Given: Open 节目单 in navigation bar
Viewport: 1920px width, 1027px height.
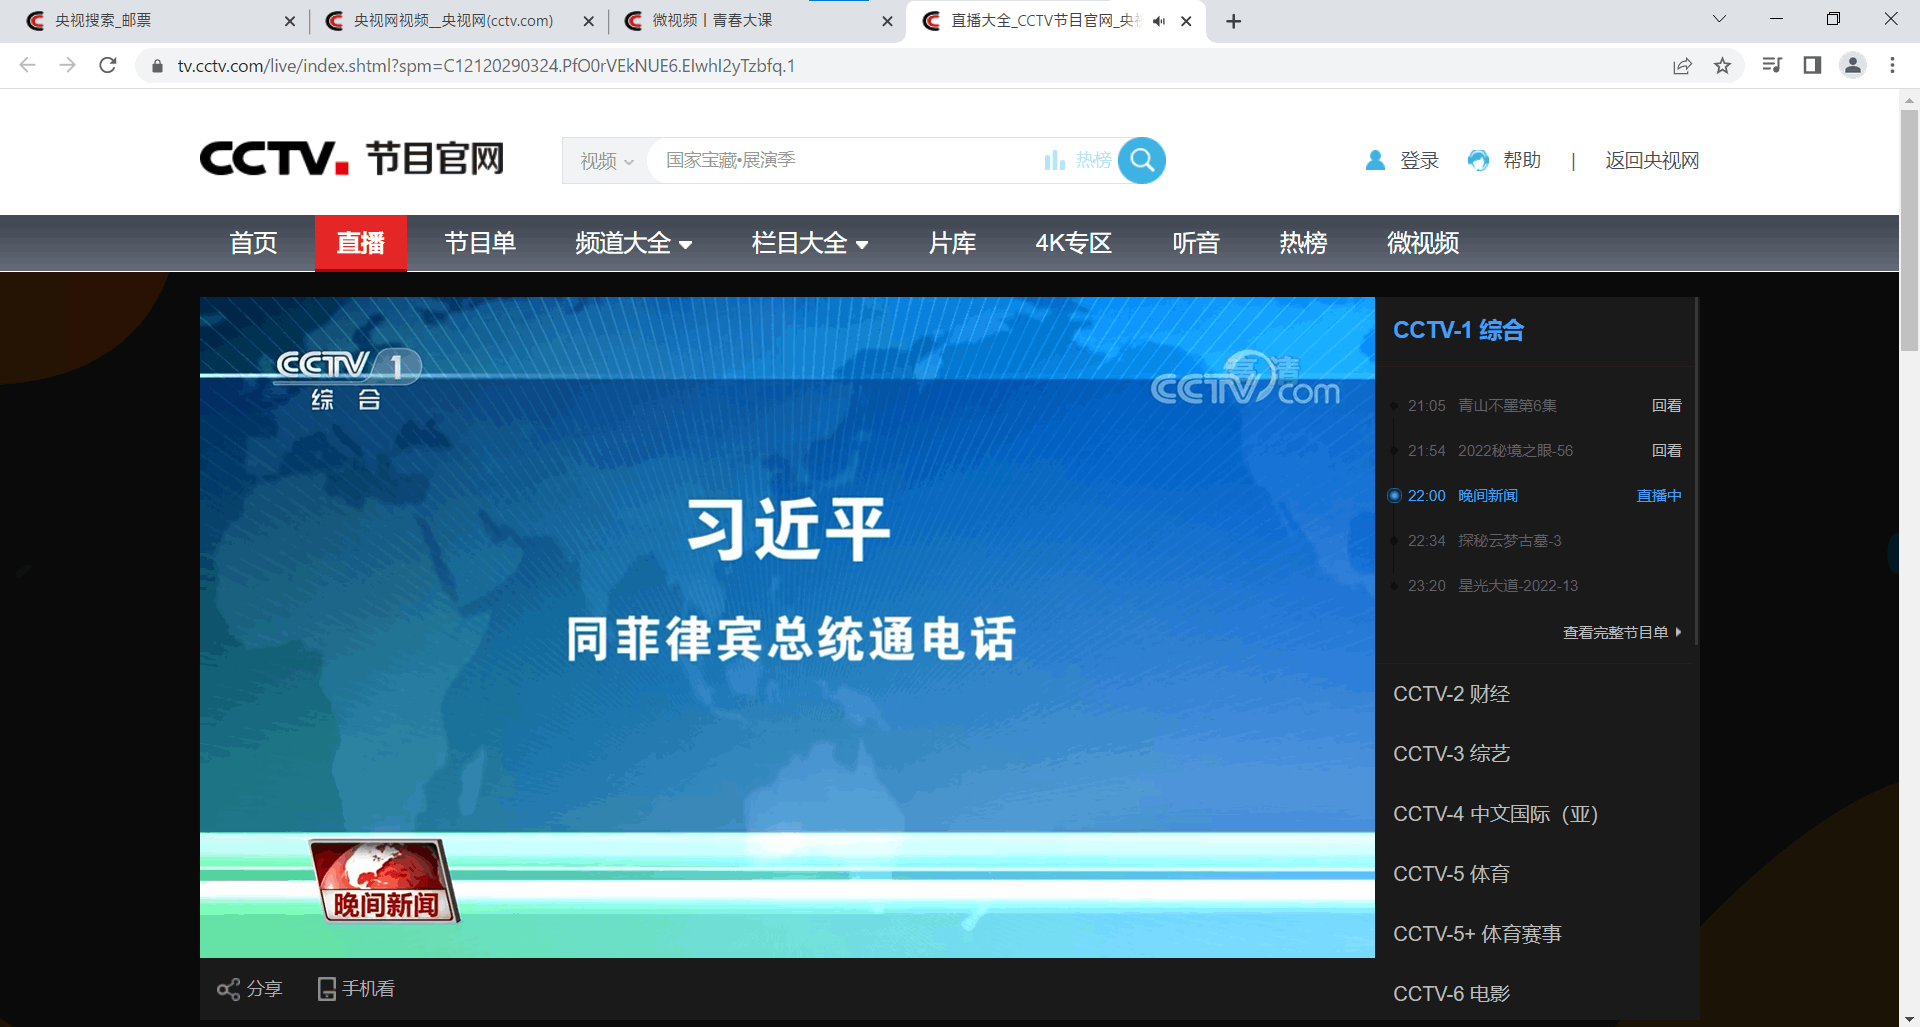Looking at the screenshot, I should pos(480,243).
